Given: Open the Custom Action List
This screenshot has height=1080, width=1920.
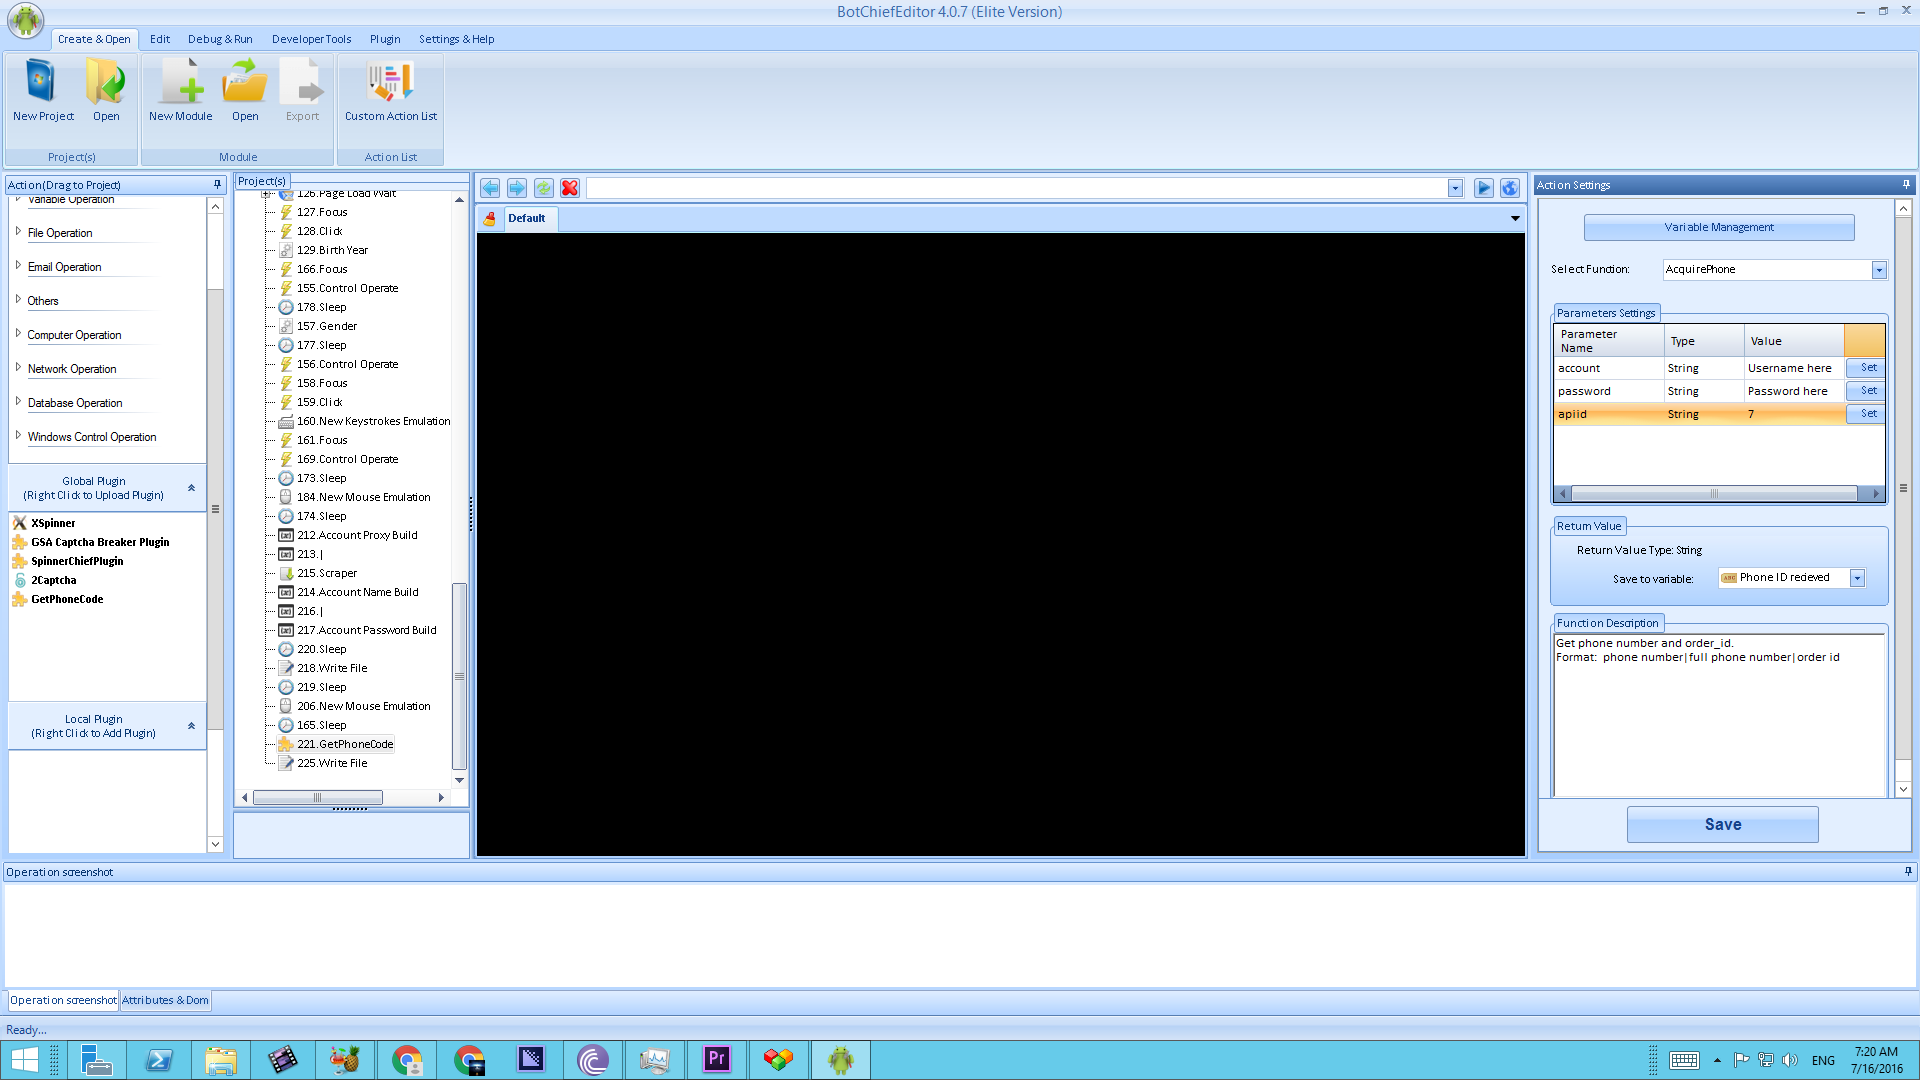Looking at the screenshot, I should click(390, 82).
